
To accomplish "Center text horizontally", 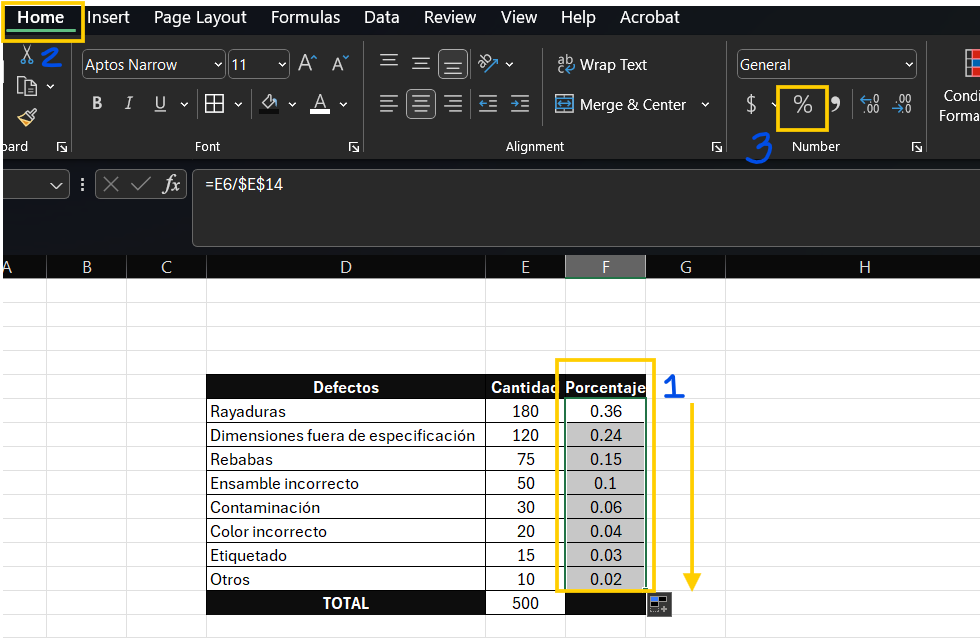I will pos(421,104).
